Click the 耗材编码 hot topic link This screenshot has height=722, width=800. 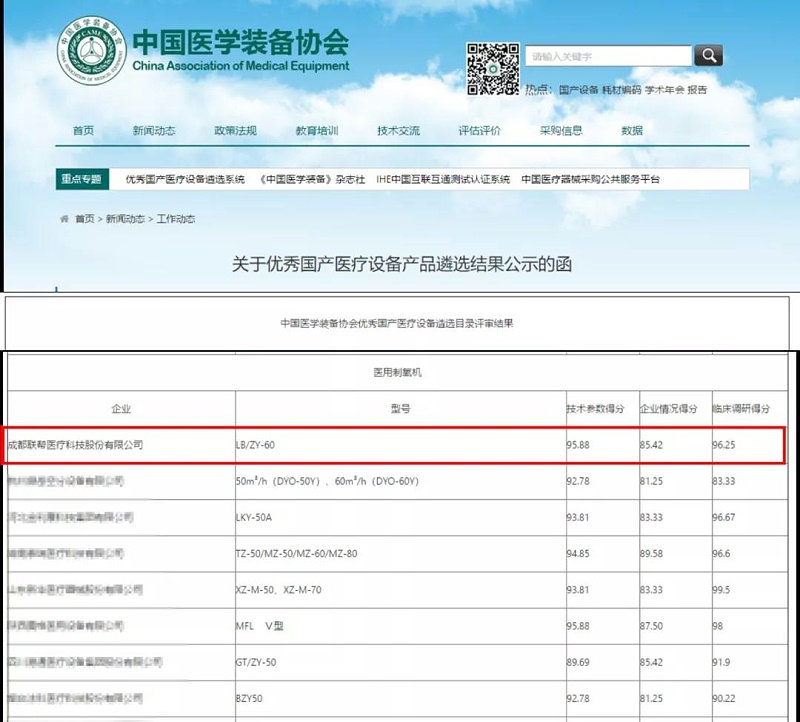621,90
